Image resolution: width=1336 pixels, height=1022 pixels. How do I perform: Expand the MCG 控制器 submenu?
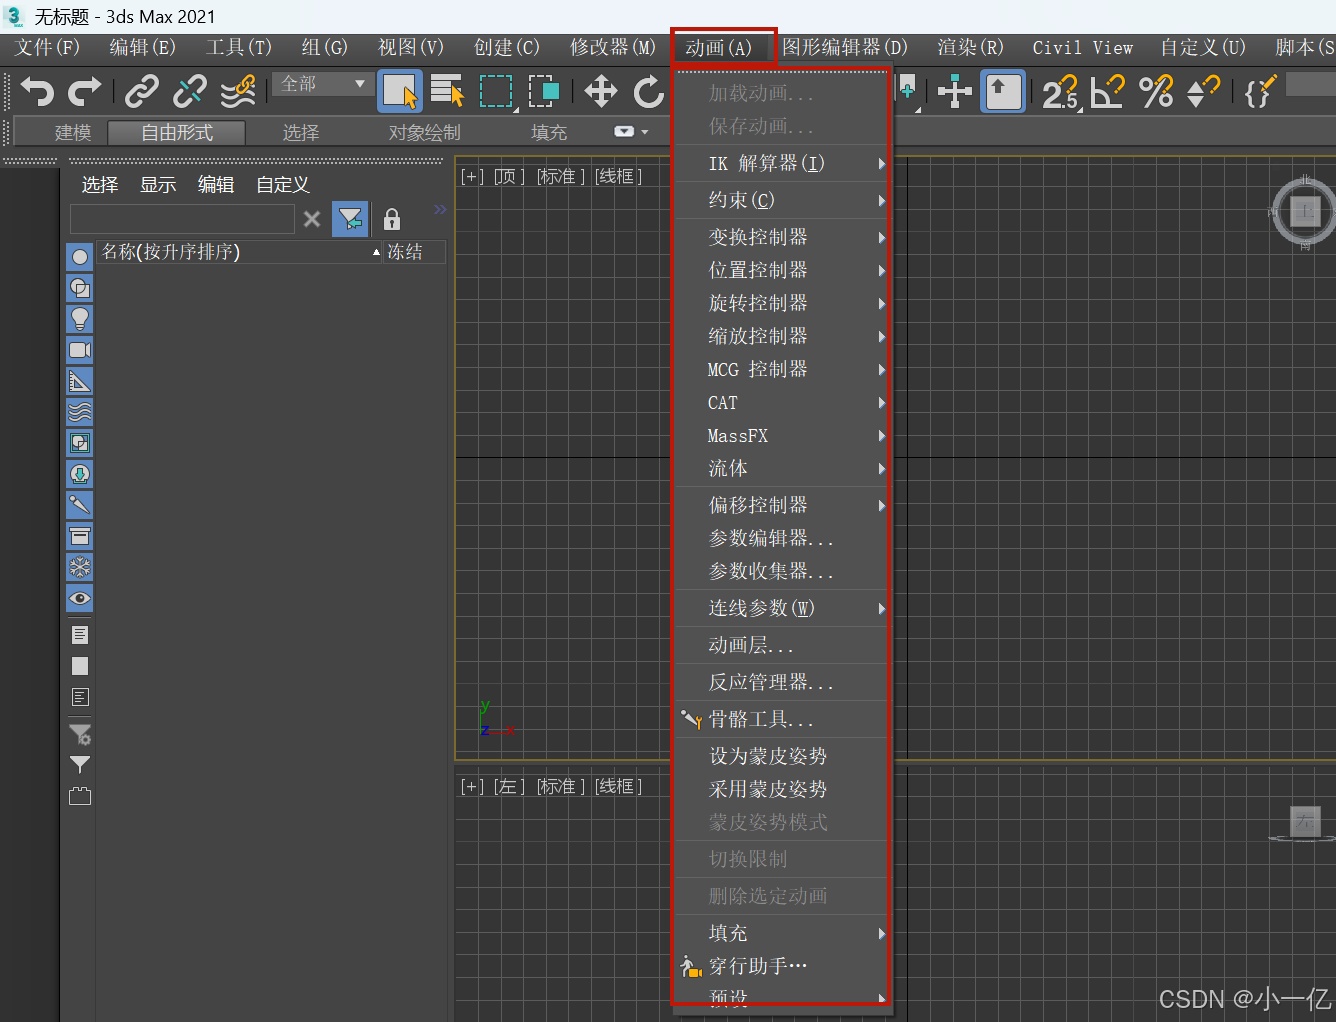coord(782,369)
